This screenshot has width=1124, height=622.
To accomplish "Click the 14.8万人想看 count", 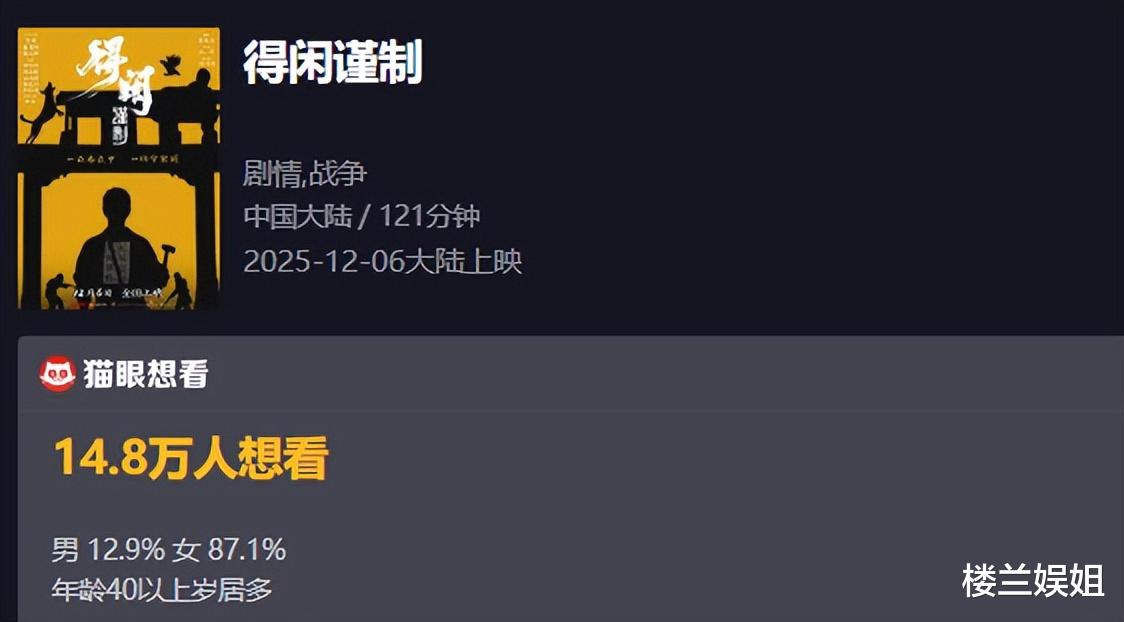I will coord(190,458).
